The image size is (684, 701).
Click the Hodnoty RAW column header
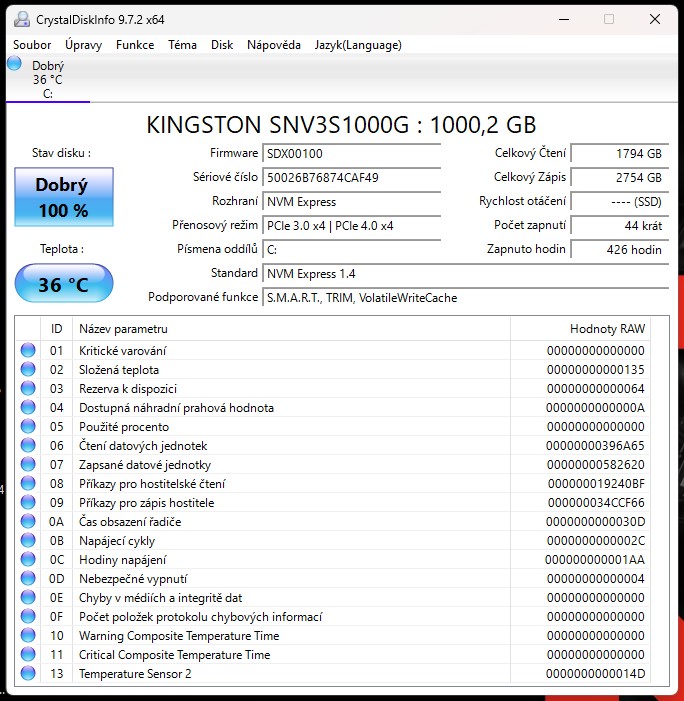click(607, 329)
